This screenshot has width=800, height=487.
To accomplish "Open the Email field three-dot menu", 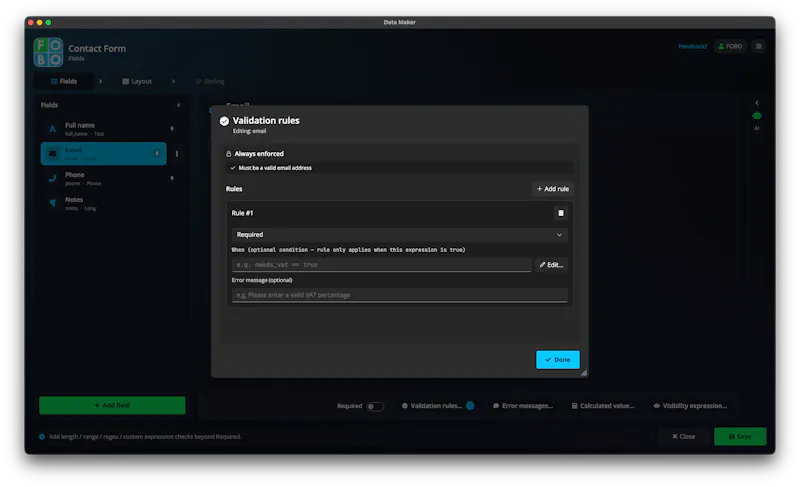I will 177,153.
